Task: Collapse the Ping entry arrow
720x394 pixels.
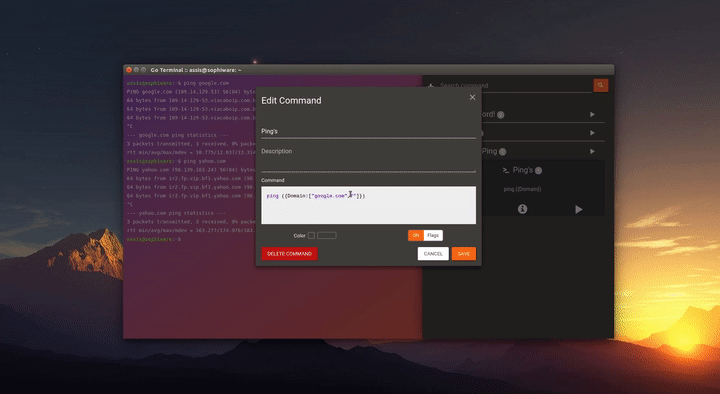Action: click(592, 151)
